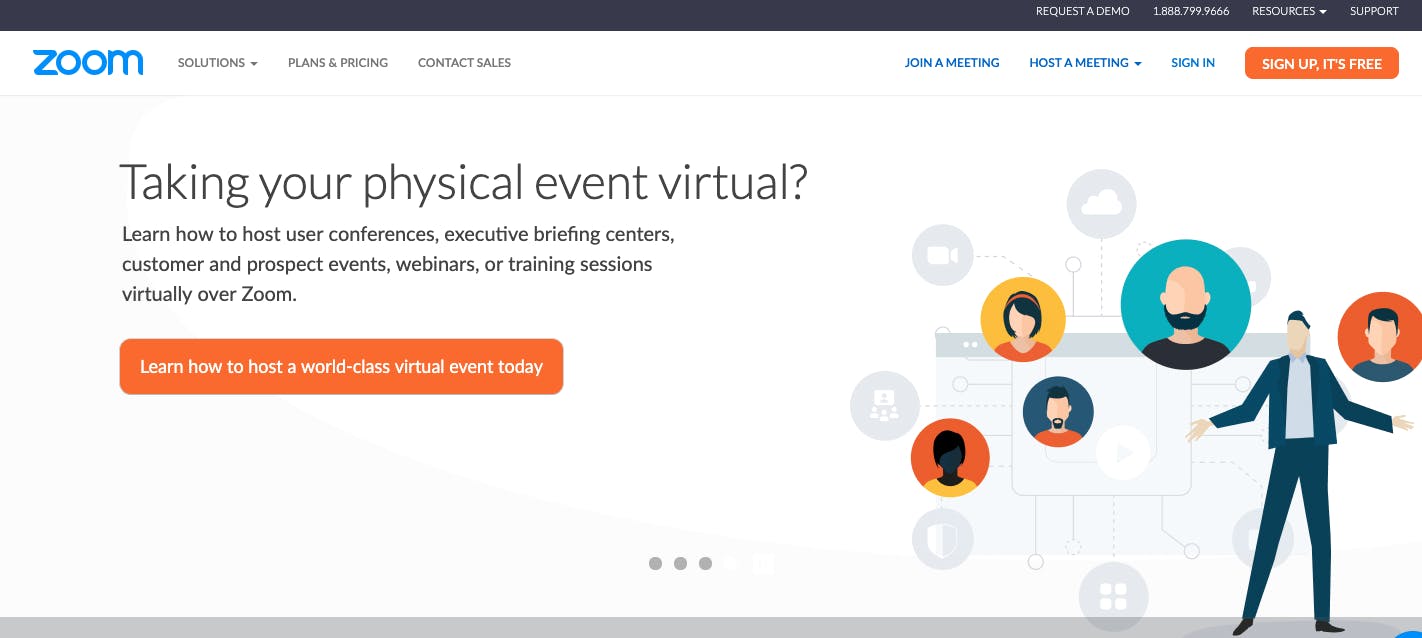Viewport: 1422px width, 638px height.
Task: Expand the Host a Meeting dropdown
Action: coord(1085,63)
